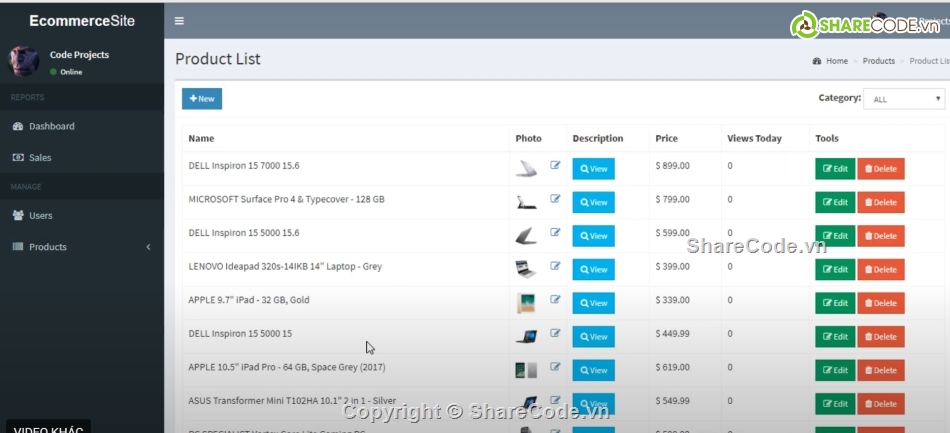The height and width of the screenshot is (433, 950).
Task: Click the Code Projects user name in sidebar
Action: pyautogui.click(x=79, y=55)
